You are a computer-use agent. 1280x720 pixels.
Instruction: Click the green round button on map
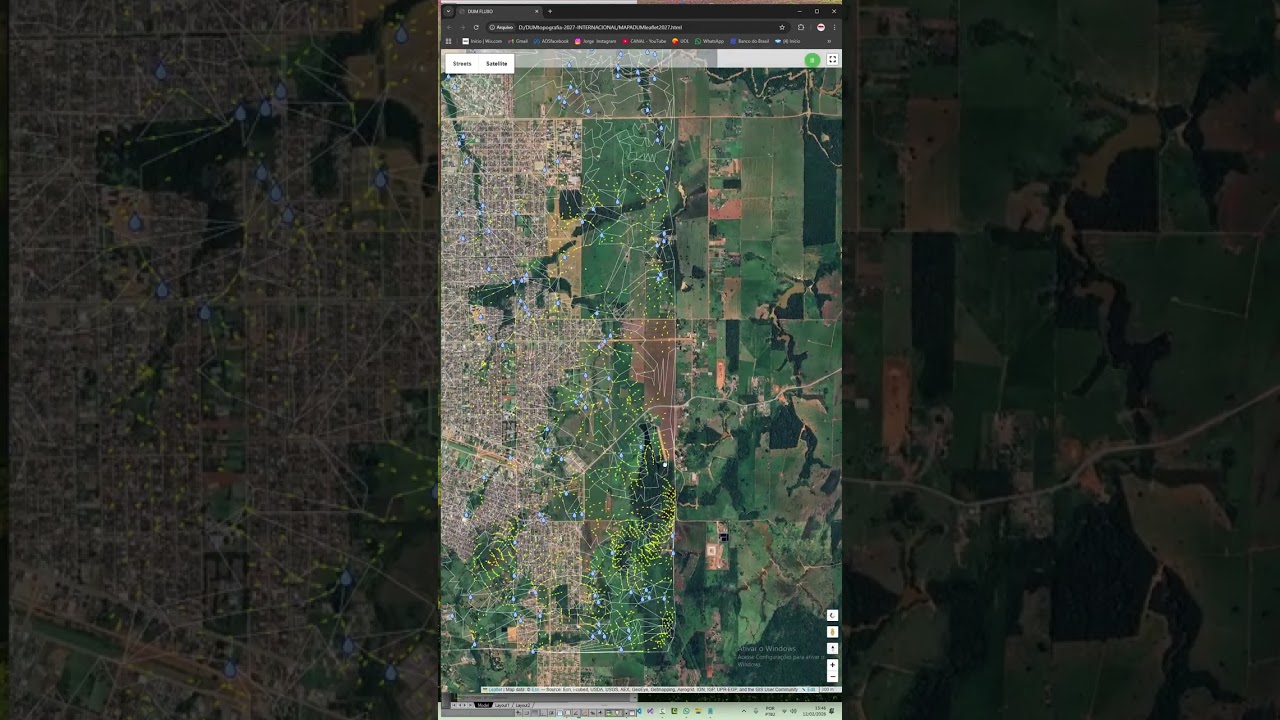[x=812, y=60]
